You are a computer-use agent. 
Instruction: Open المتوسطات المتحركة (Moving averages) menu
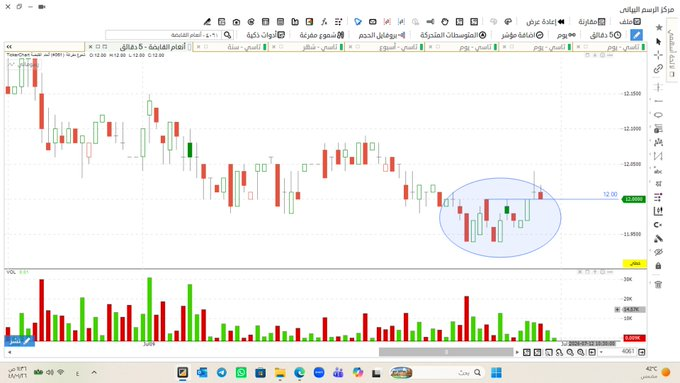click(x=453, y=35)
